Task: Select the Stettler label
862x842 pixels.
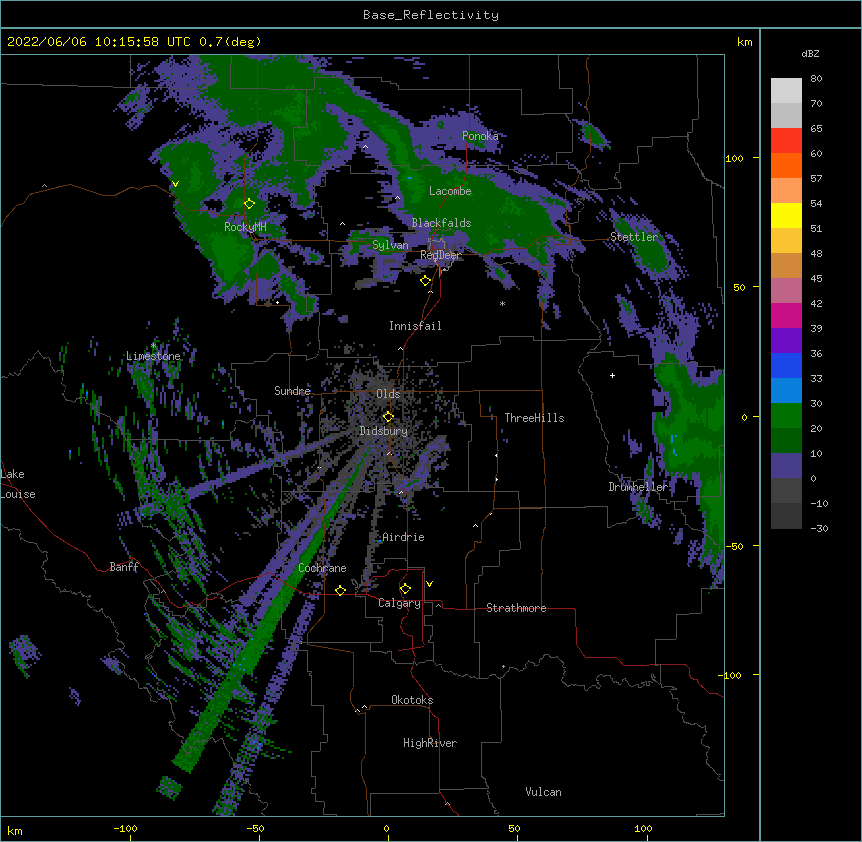Action: 634,237
